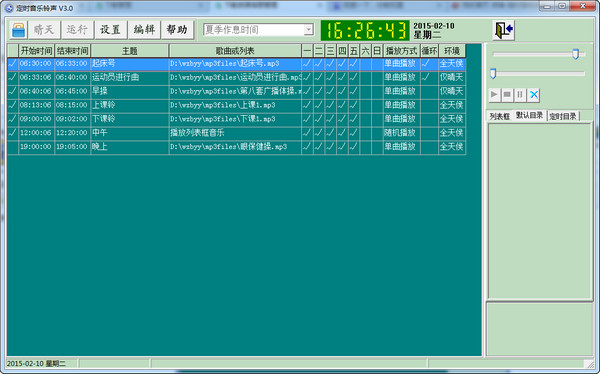Viewport: 600px width, 374px height.
Task: Start playback with the play button
Action: 494,94
